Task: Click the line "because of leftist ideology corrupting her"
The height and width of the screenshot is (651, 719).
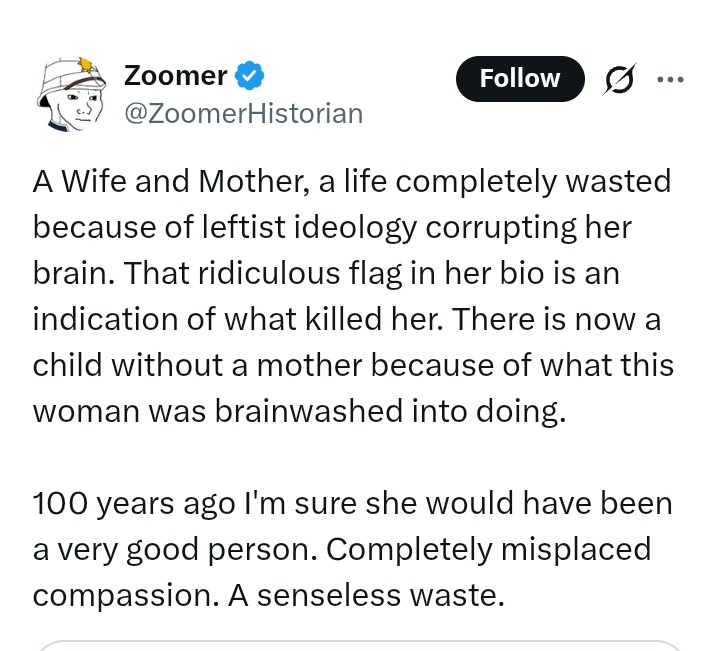Action: tap(332, 227)
